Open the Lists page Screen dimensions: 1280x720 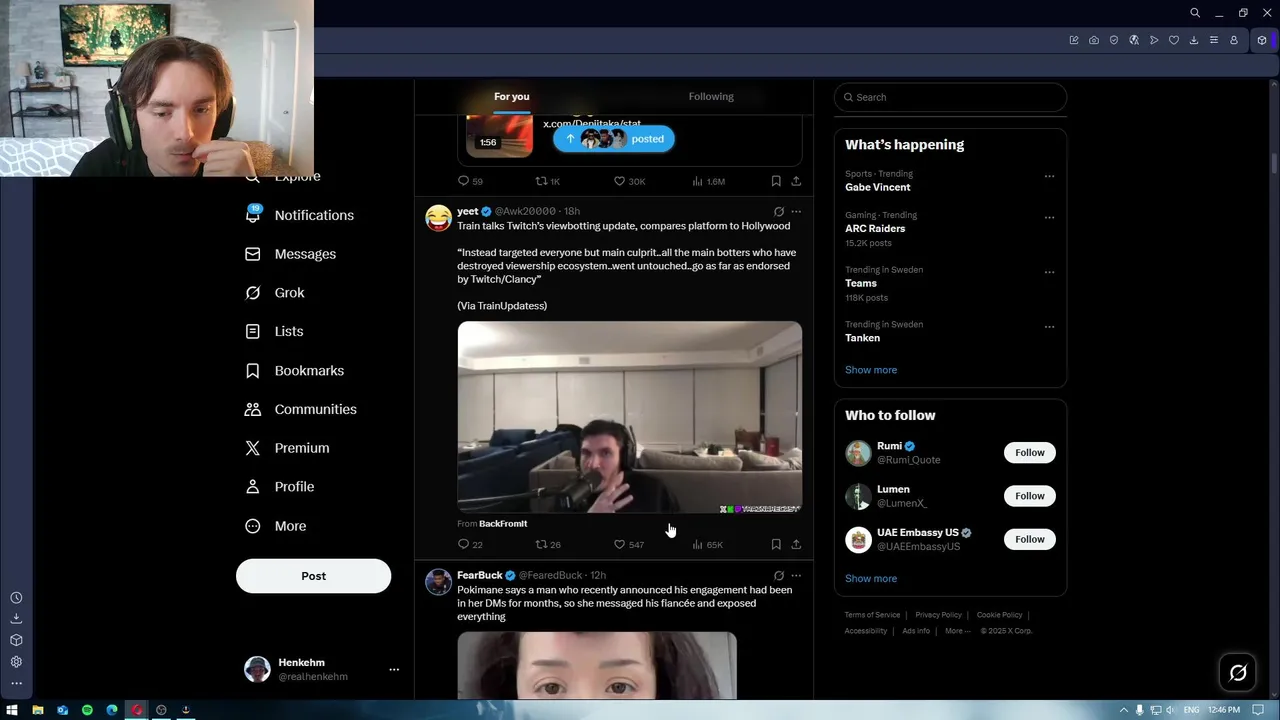tap(274, 331)
